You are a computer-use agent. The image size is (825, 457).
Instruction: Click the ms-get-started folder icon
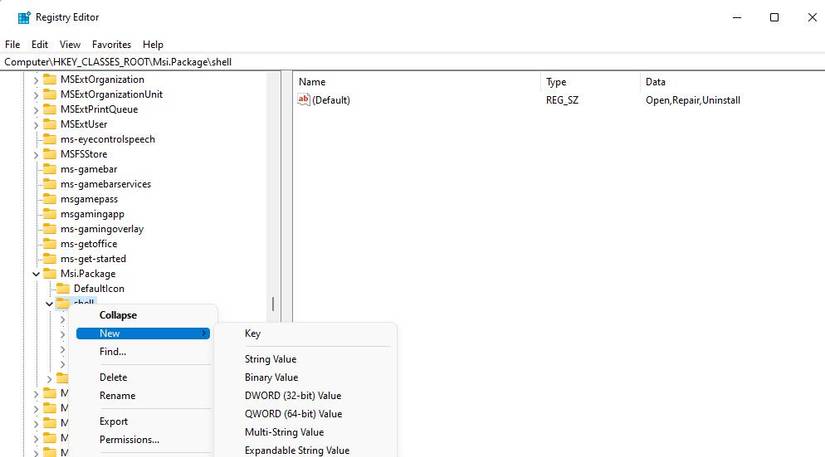[49, 259]
